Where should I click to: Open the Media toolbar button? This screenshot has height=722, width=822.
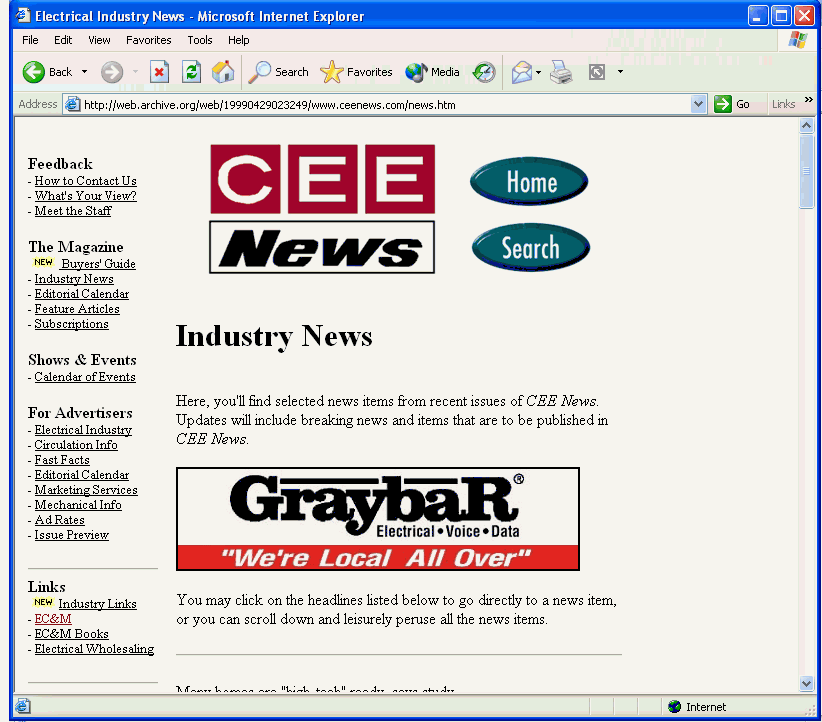pyautogui.click(x=432, y=72)
